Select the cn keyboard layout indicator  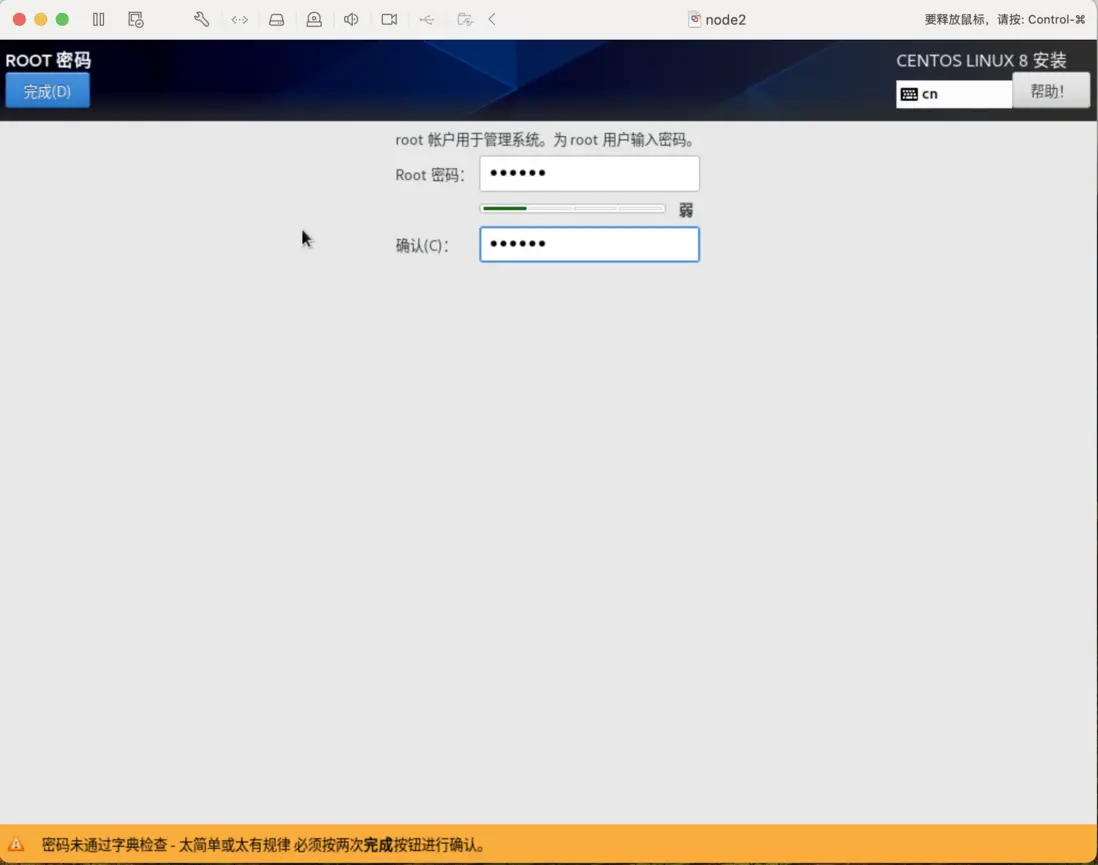pyautogui.click(x=954, y=94)
